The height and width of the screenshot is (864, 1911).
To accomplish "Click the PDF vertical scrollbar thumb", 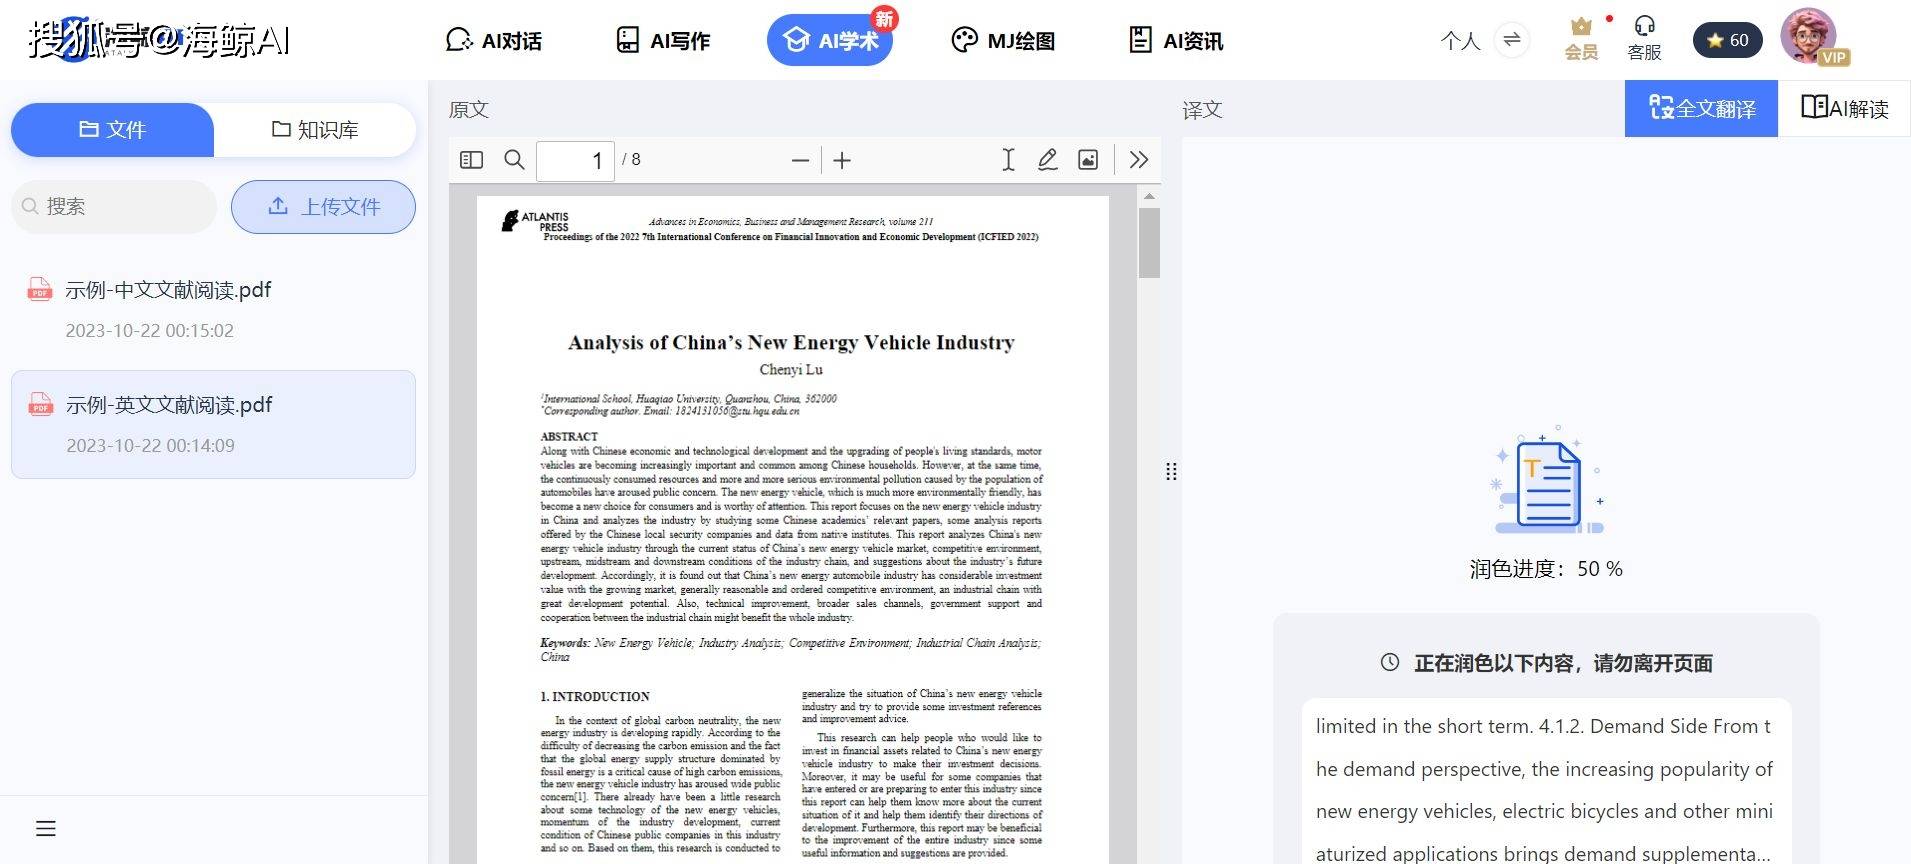I will [x=1149, y=243].
